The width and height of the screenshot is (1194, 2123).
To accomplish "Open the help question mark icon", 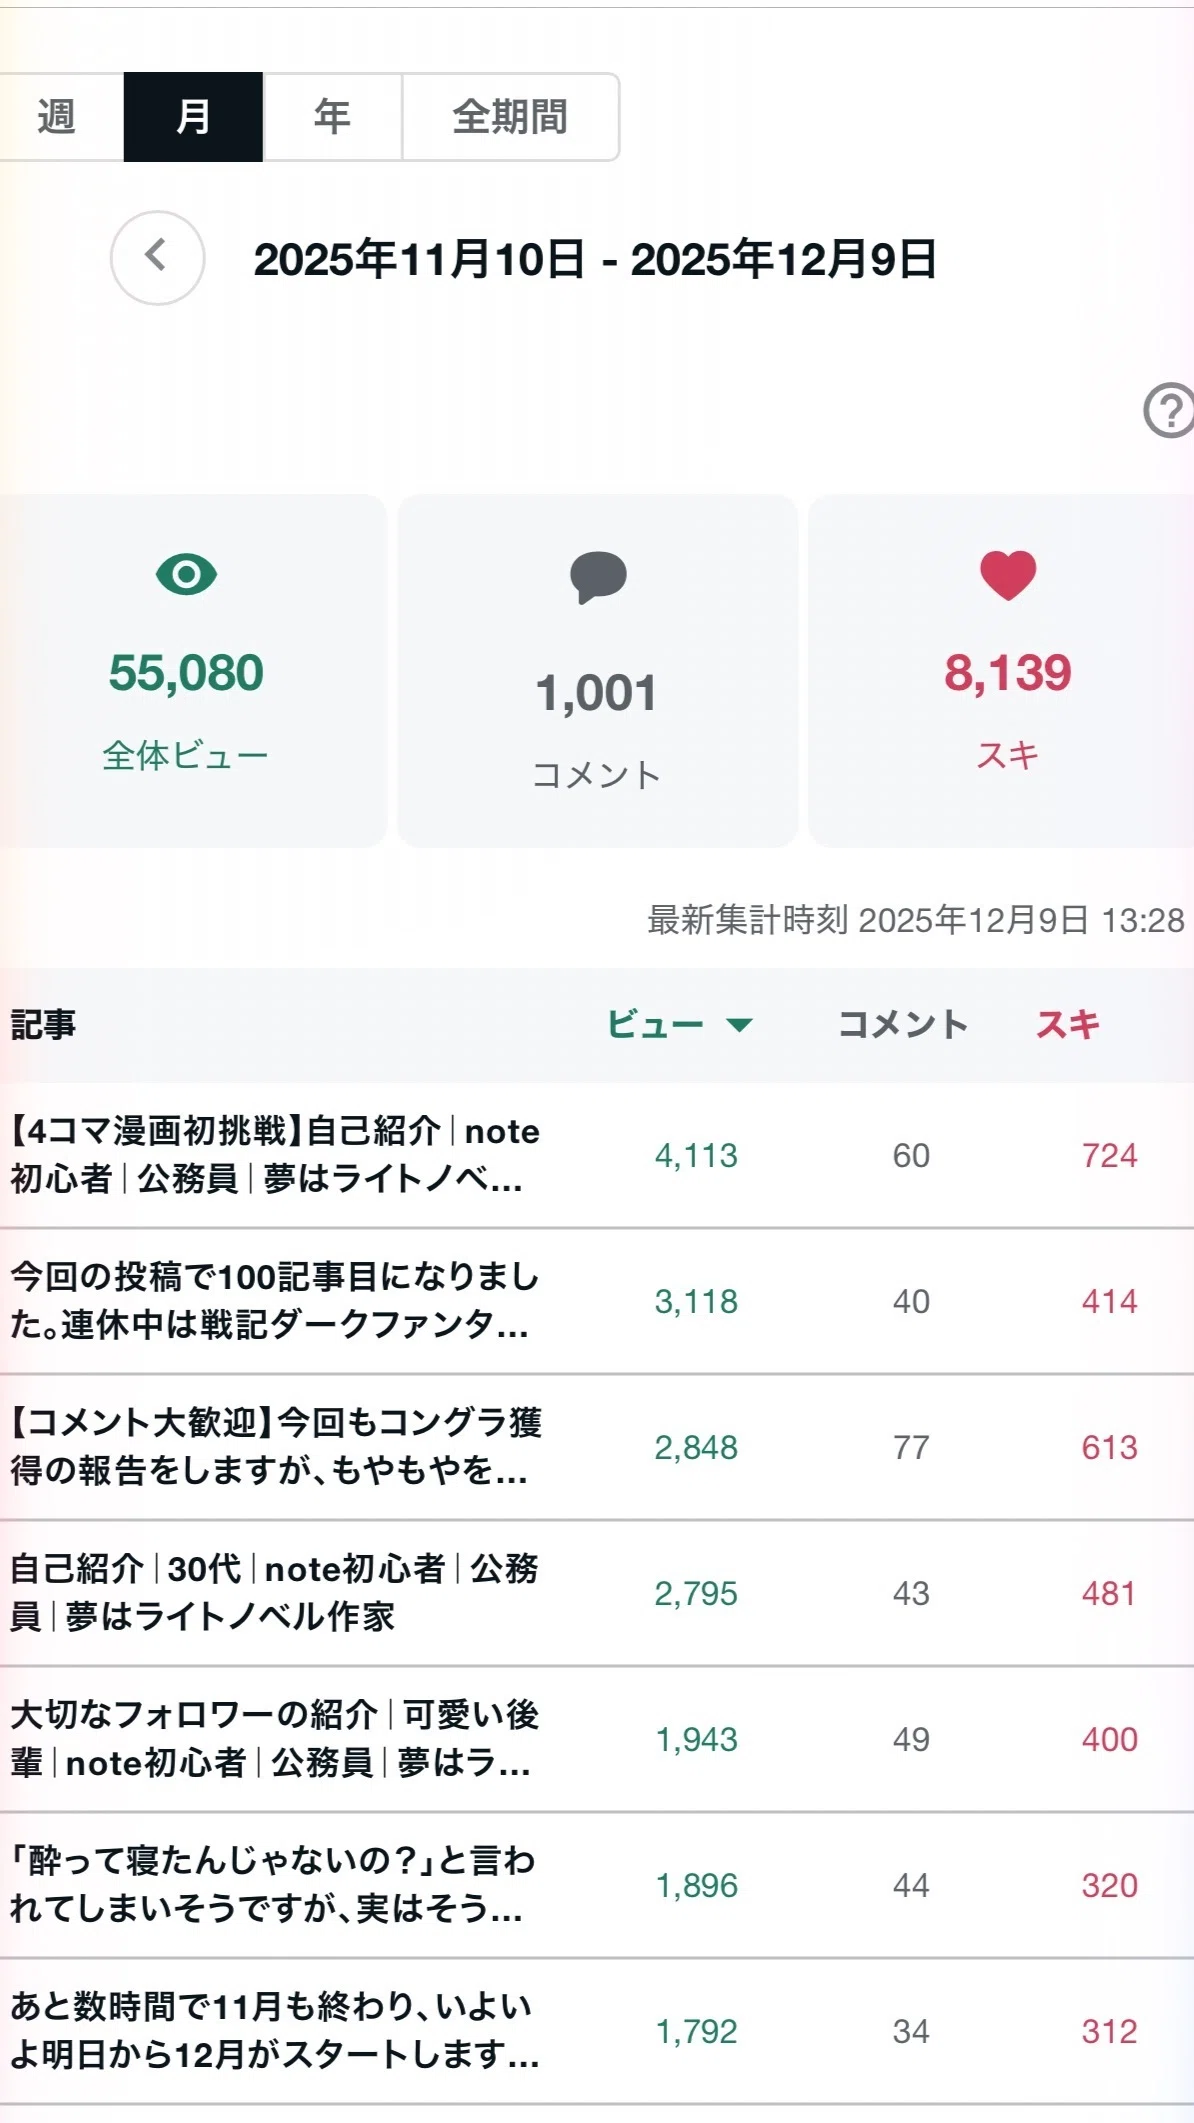I will (x=1168, y=410).
